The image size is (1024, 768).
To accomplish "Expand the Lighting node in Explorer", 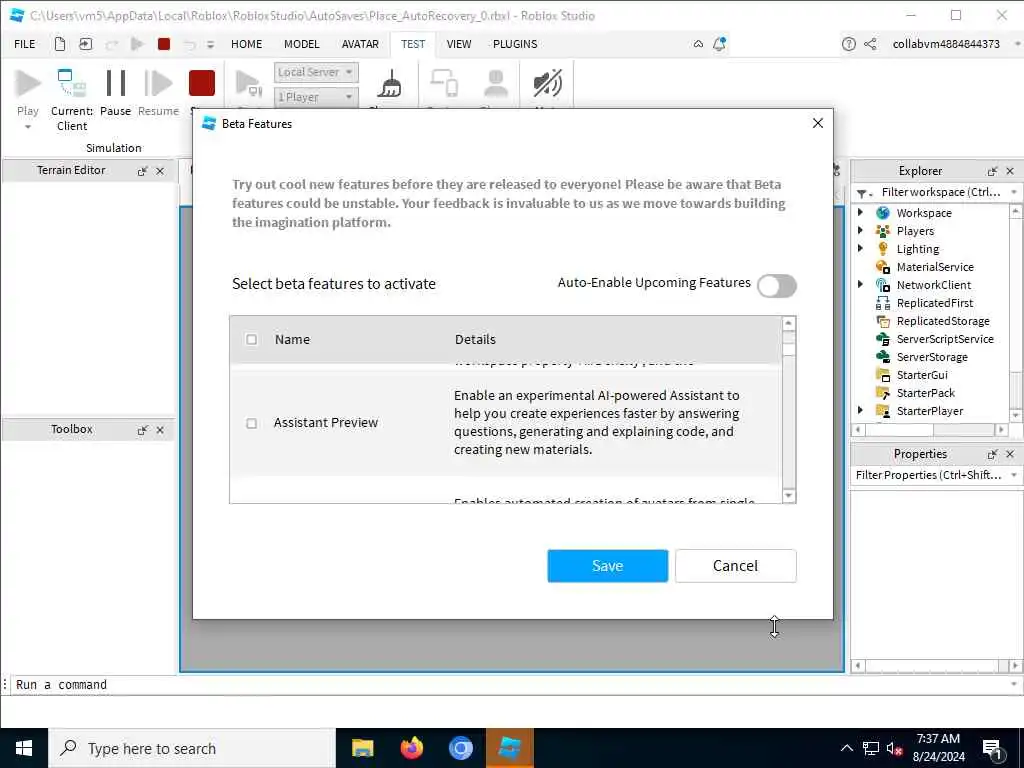I will (861, 248).
